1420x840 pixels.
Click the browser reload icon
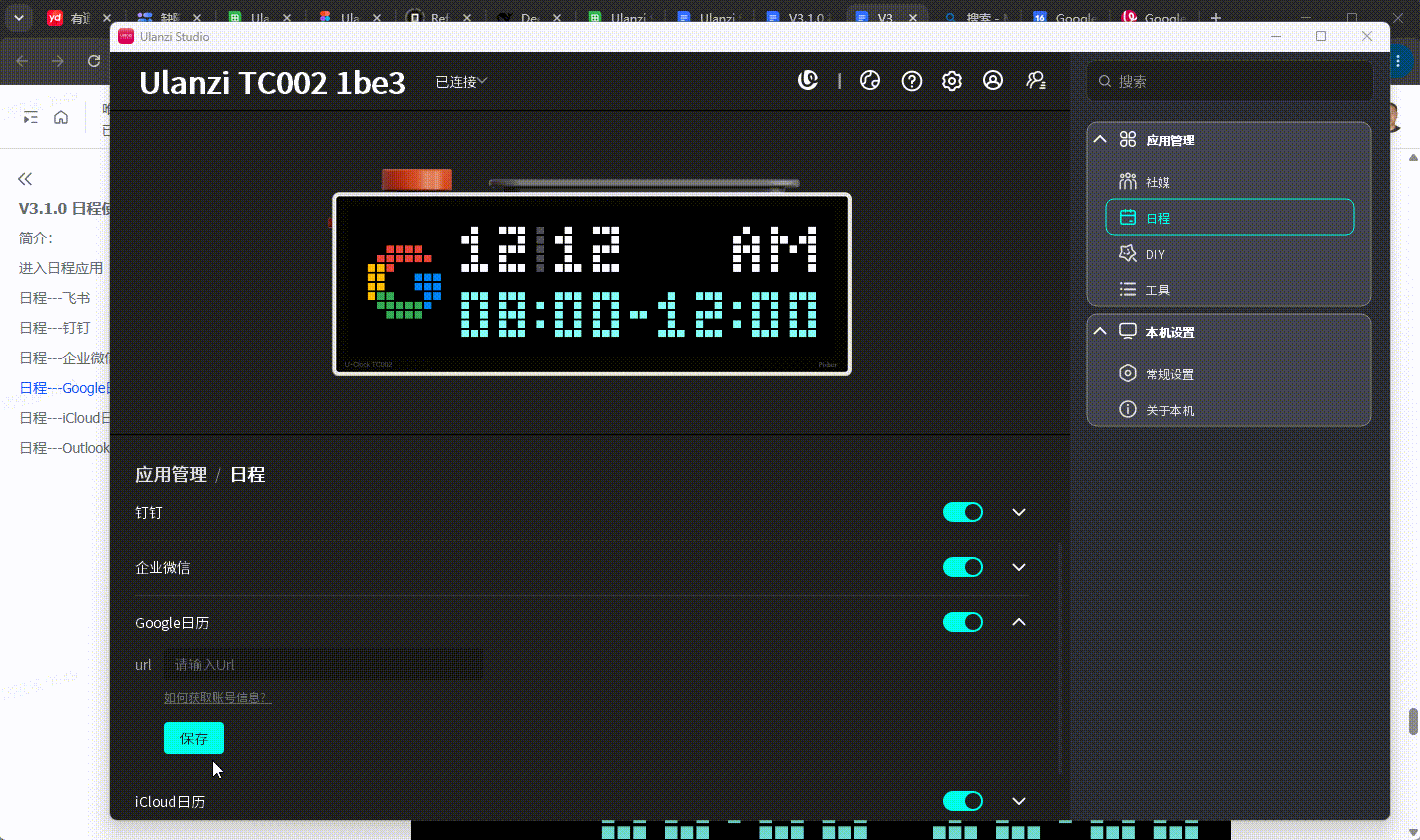click(94, 61)
